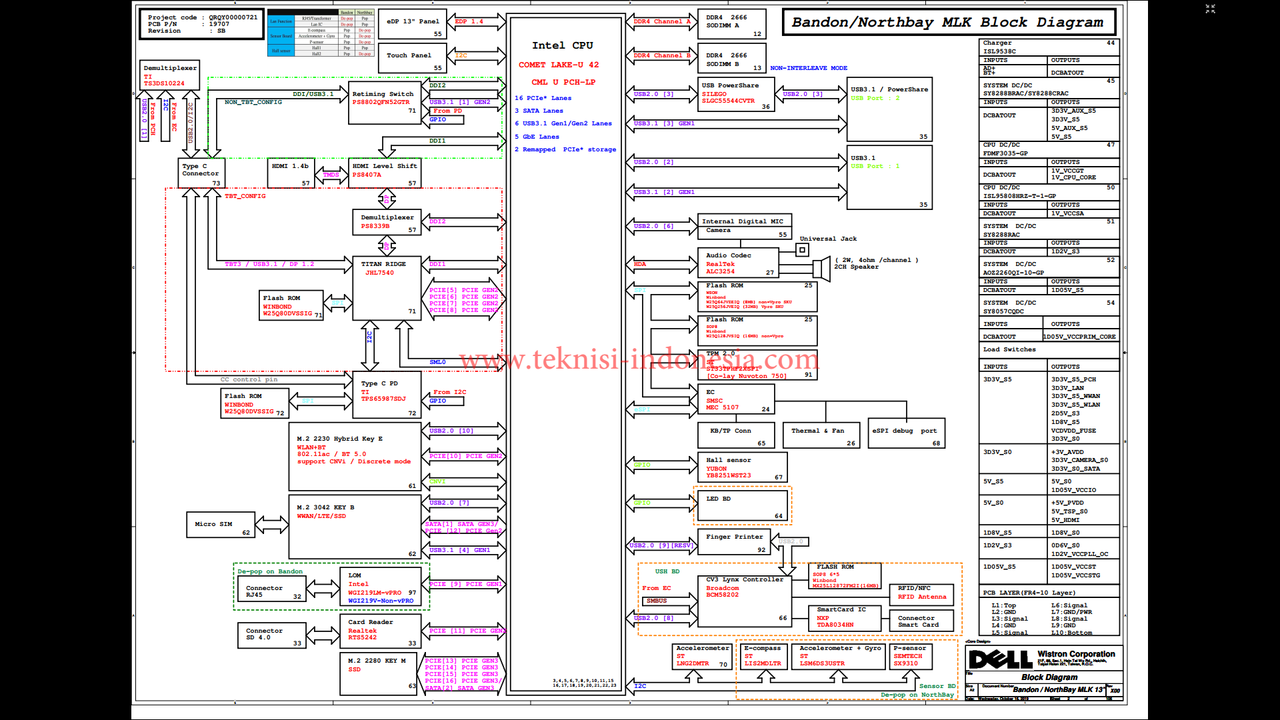The width and height of the screenshot is (1280, 720).
Task: Click the Accelerometer LNG2DMTR block
Action: coord(702,656)
